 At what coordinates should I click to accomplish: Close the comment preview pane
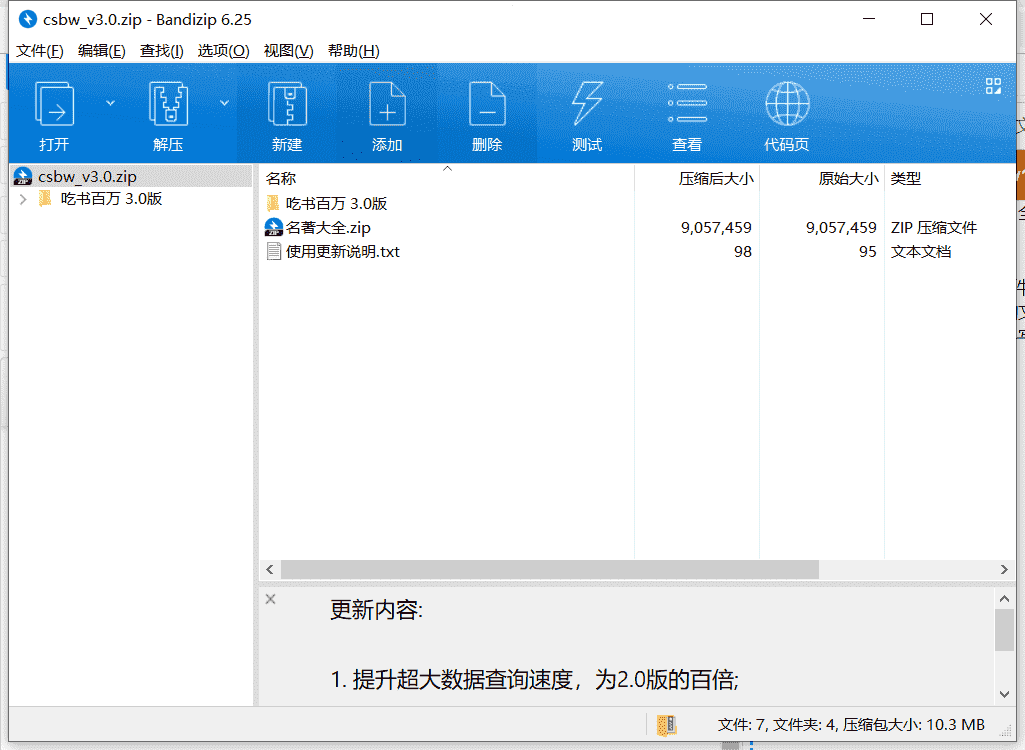pos(271,599)
